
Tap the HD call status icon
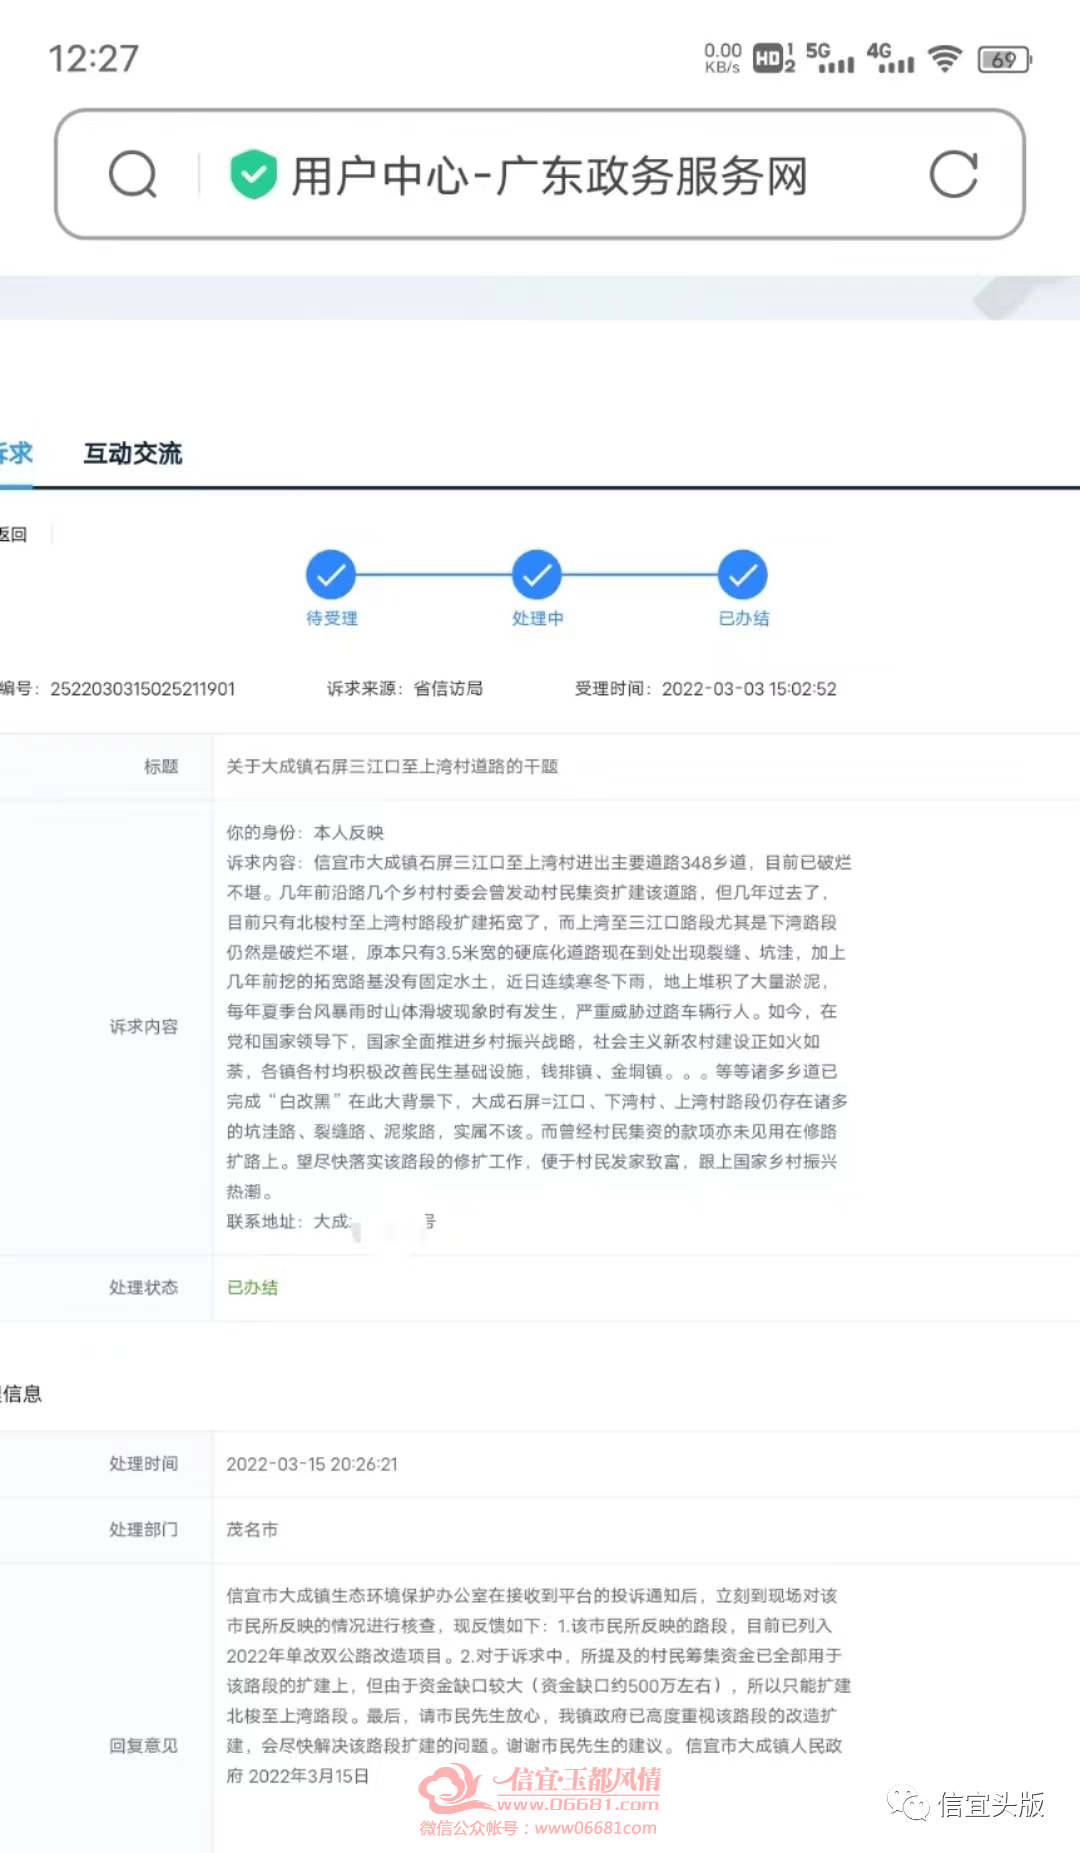(773, 59)
